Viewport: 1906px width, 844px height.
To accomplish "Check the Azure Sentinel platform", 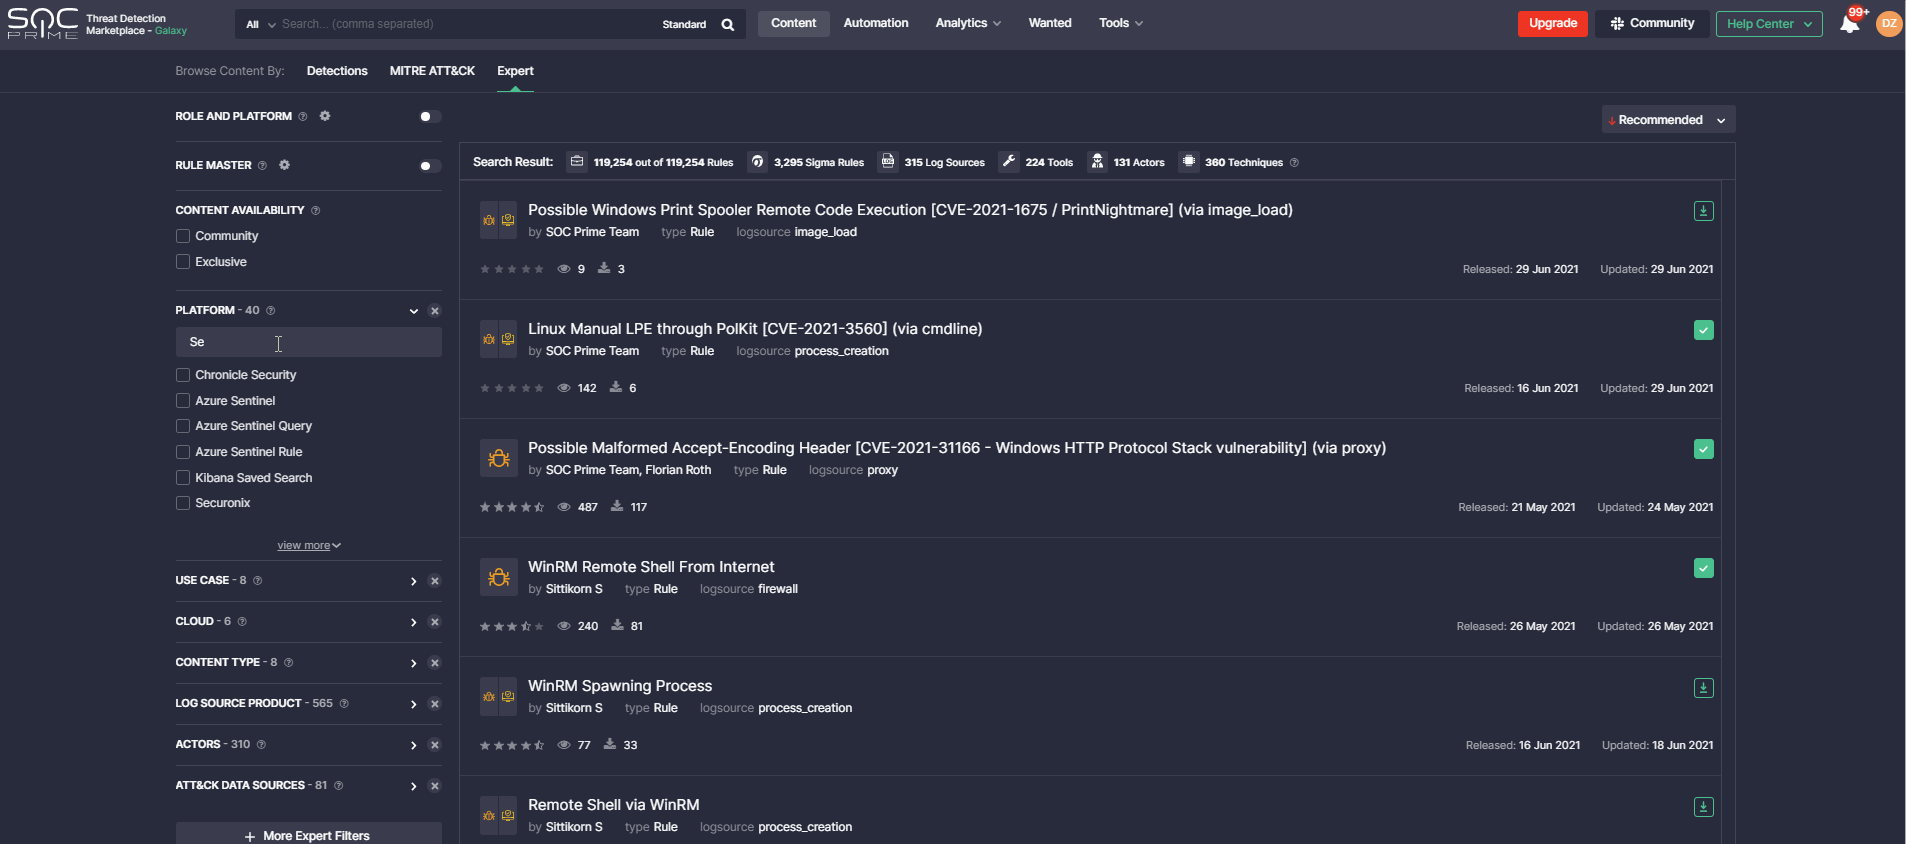I will [x=183, y=401].
